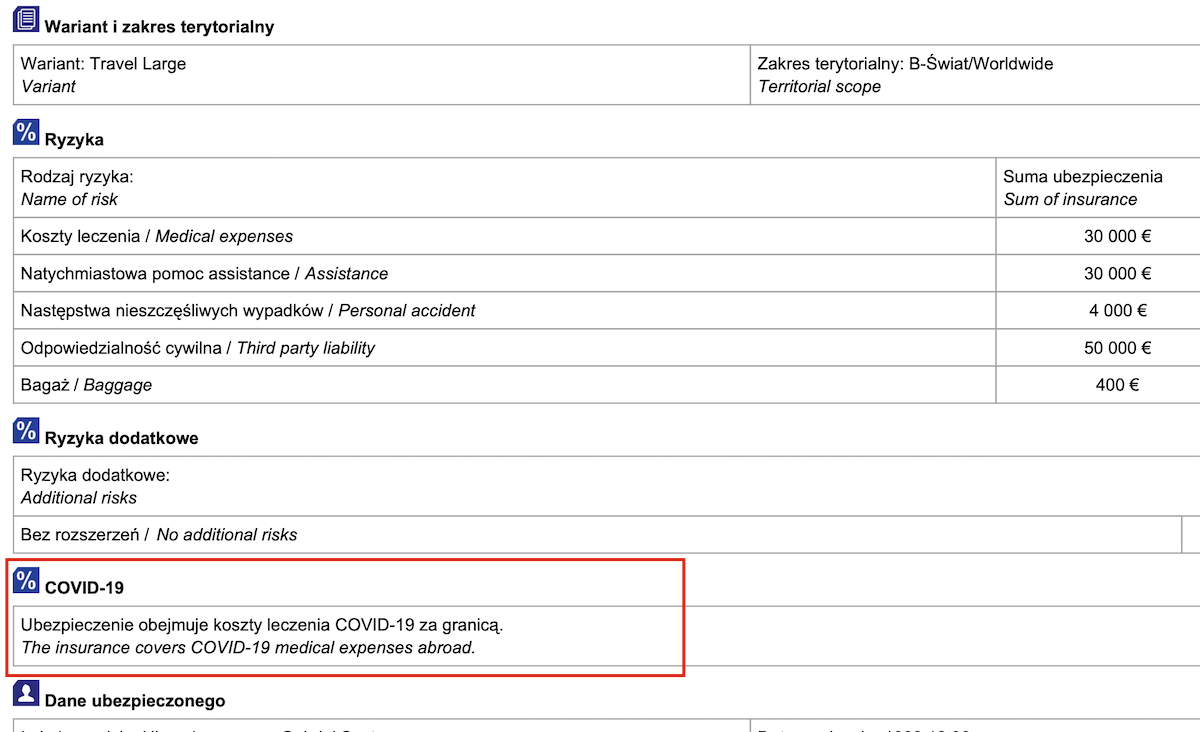The image size is (1200, 732).
Task: Click the Natychmiastowa pomoc assistance row label
Action: [x=204, y=274]
